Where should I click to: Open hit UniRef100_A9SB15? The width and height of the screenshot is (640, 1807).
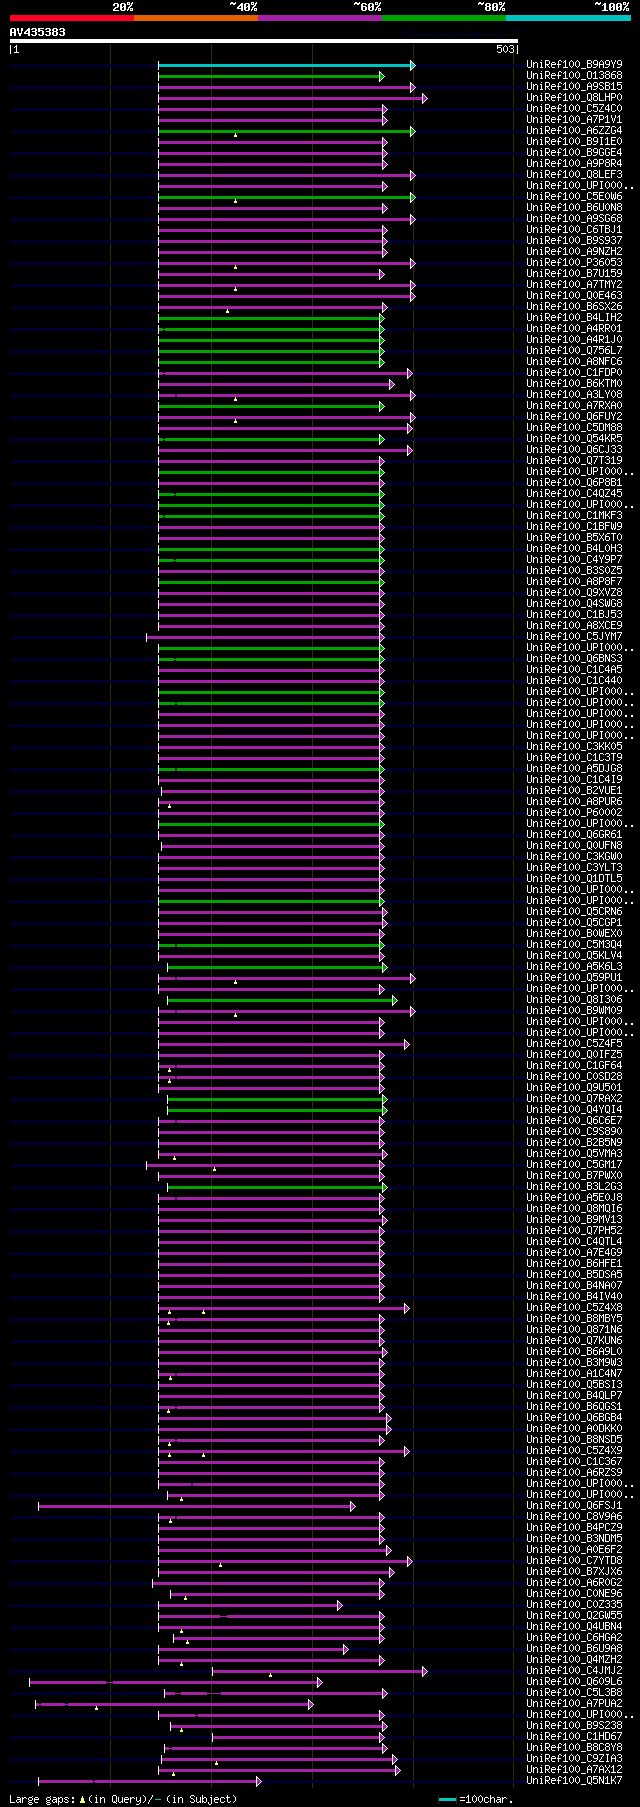pos(574,87)
